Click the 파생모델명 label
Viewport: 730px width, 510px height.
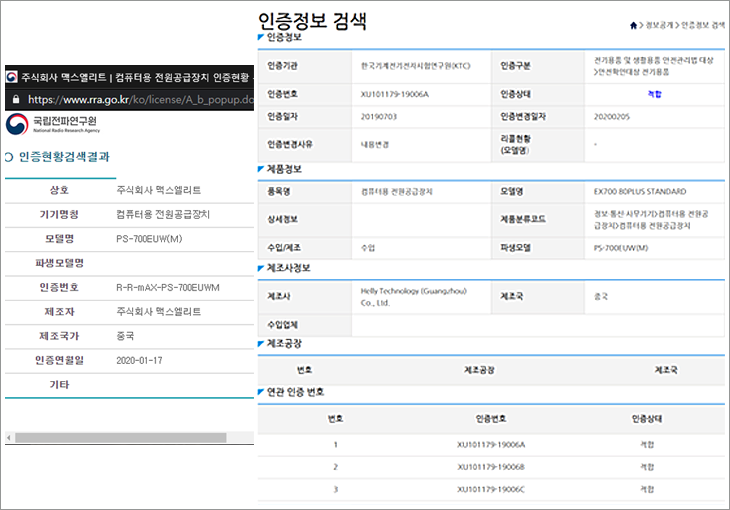click(60, 263)
